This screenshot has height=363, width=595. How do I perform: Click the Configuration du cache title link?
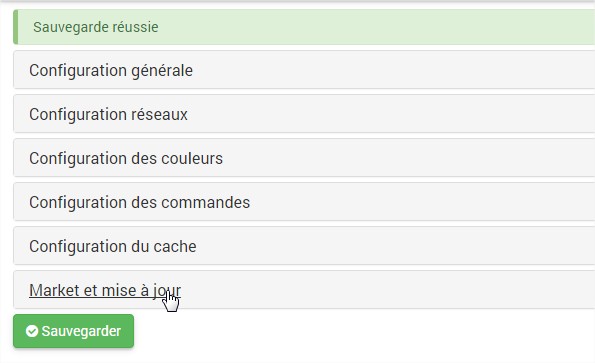113,247
